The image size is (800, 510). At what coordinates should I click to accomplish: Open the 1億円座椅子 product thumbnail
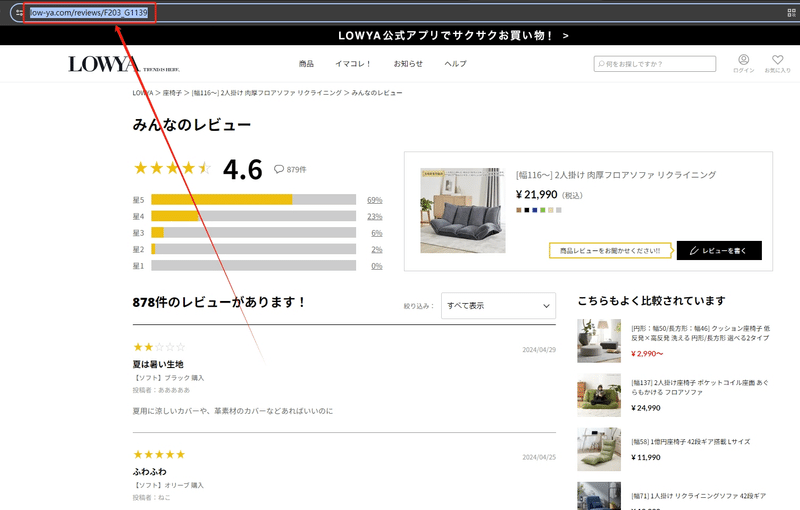pyautogui.click(x=599, y=449)
